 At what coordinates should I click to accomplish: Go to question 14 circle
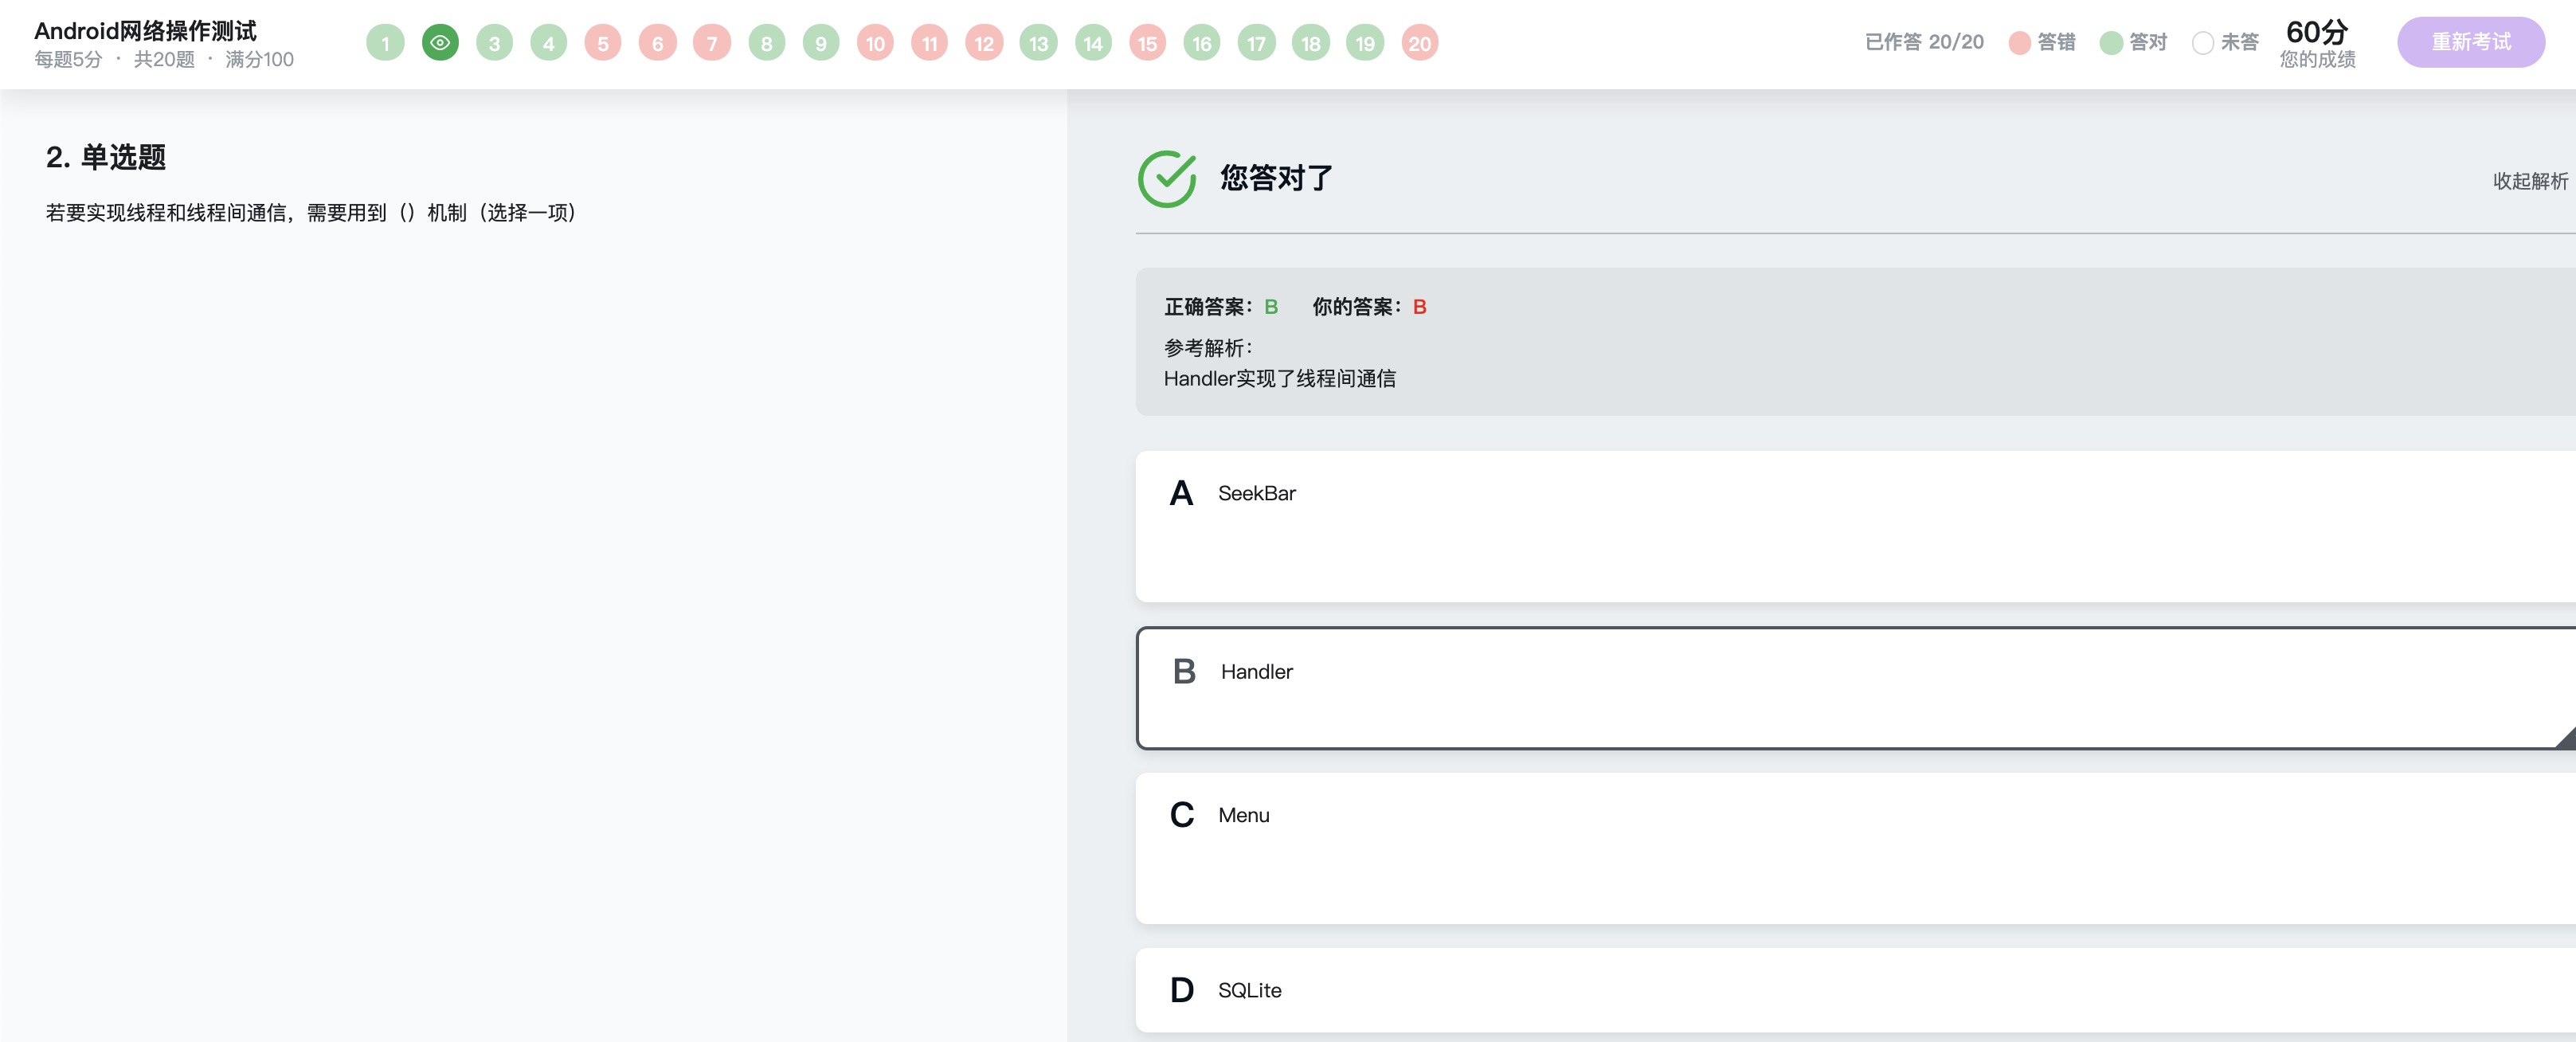point(1093,43)
